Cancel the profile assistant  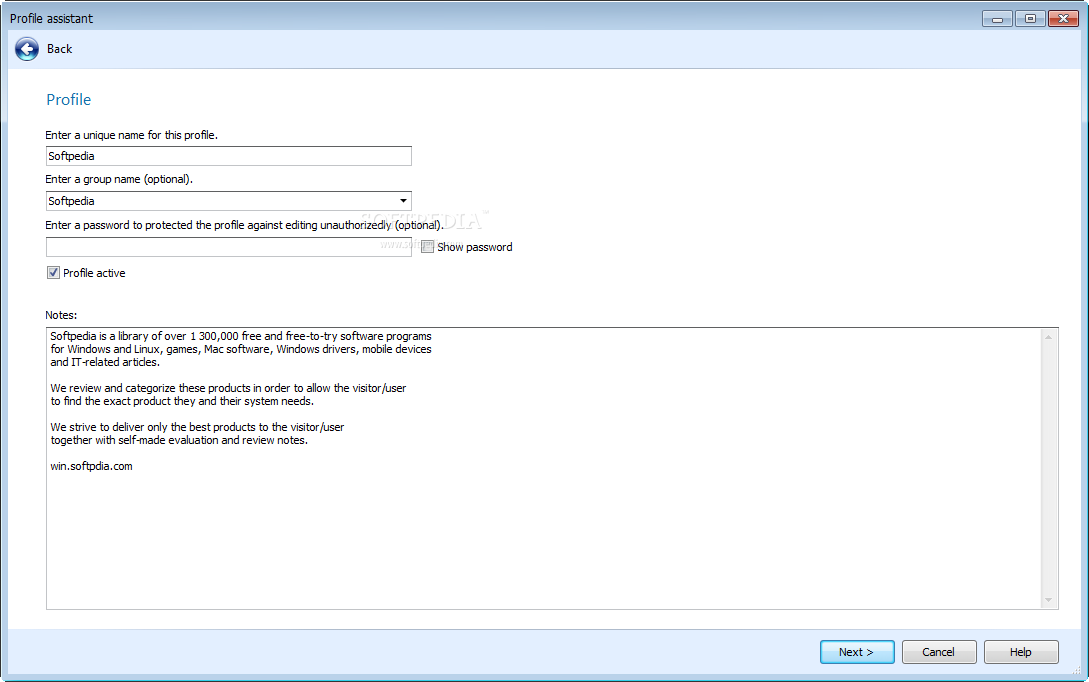(939, 652)
